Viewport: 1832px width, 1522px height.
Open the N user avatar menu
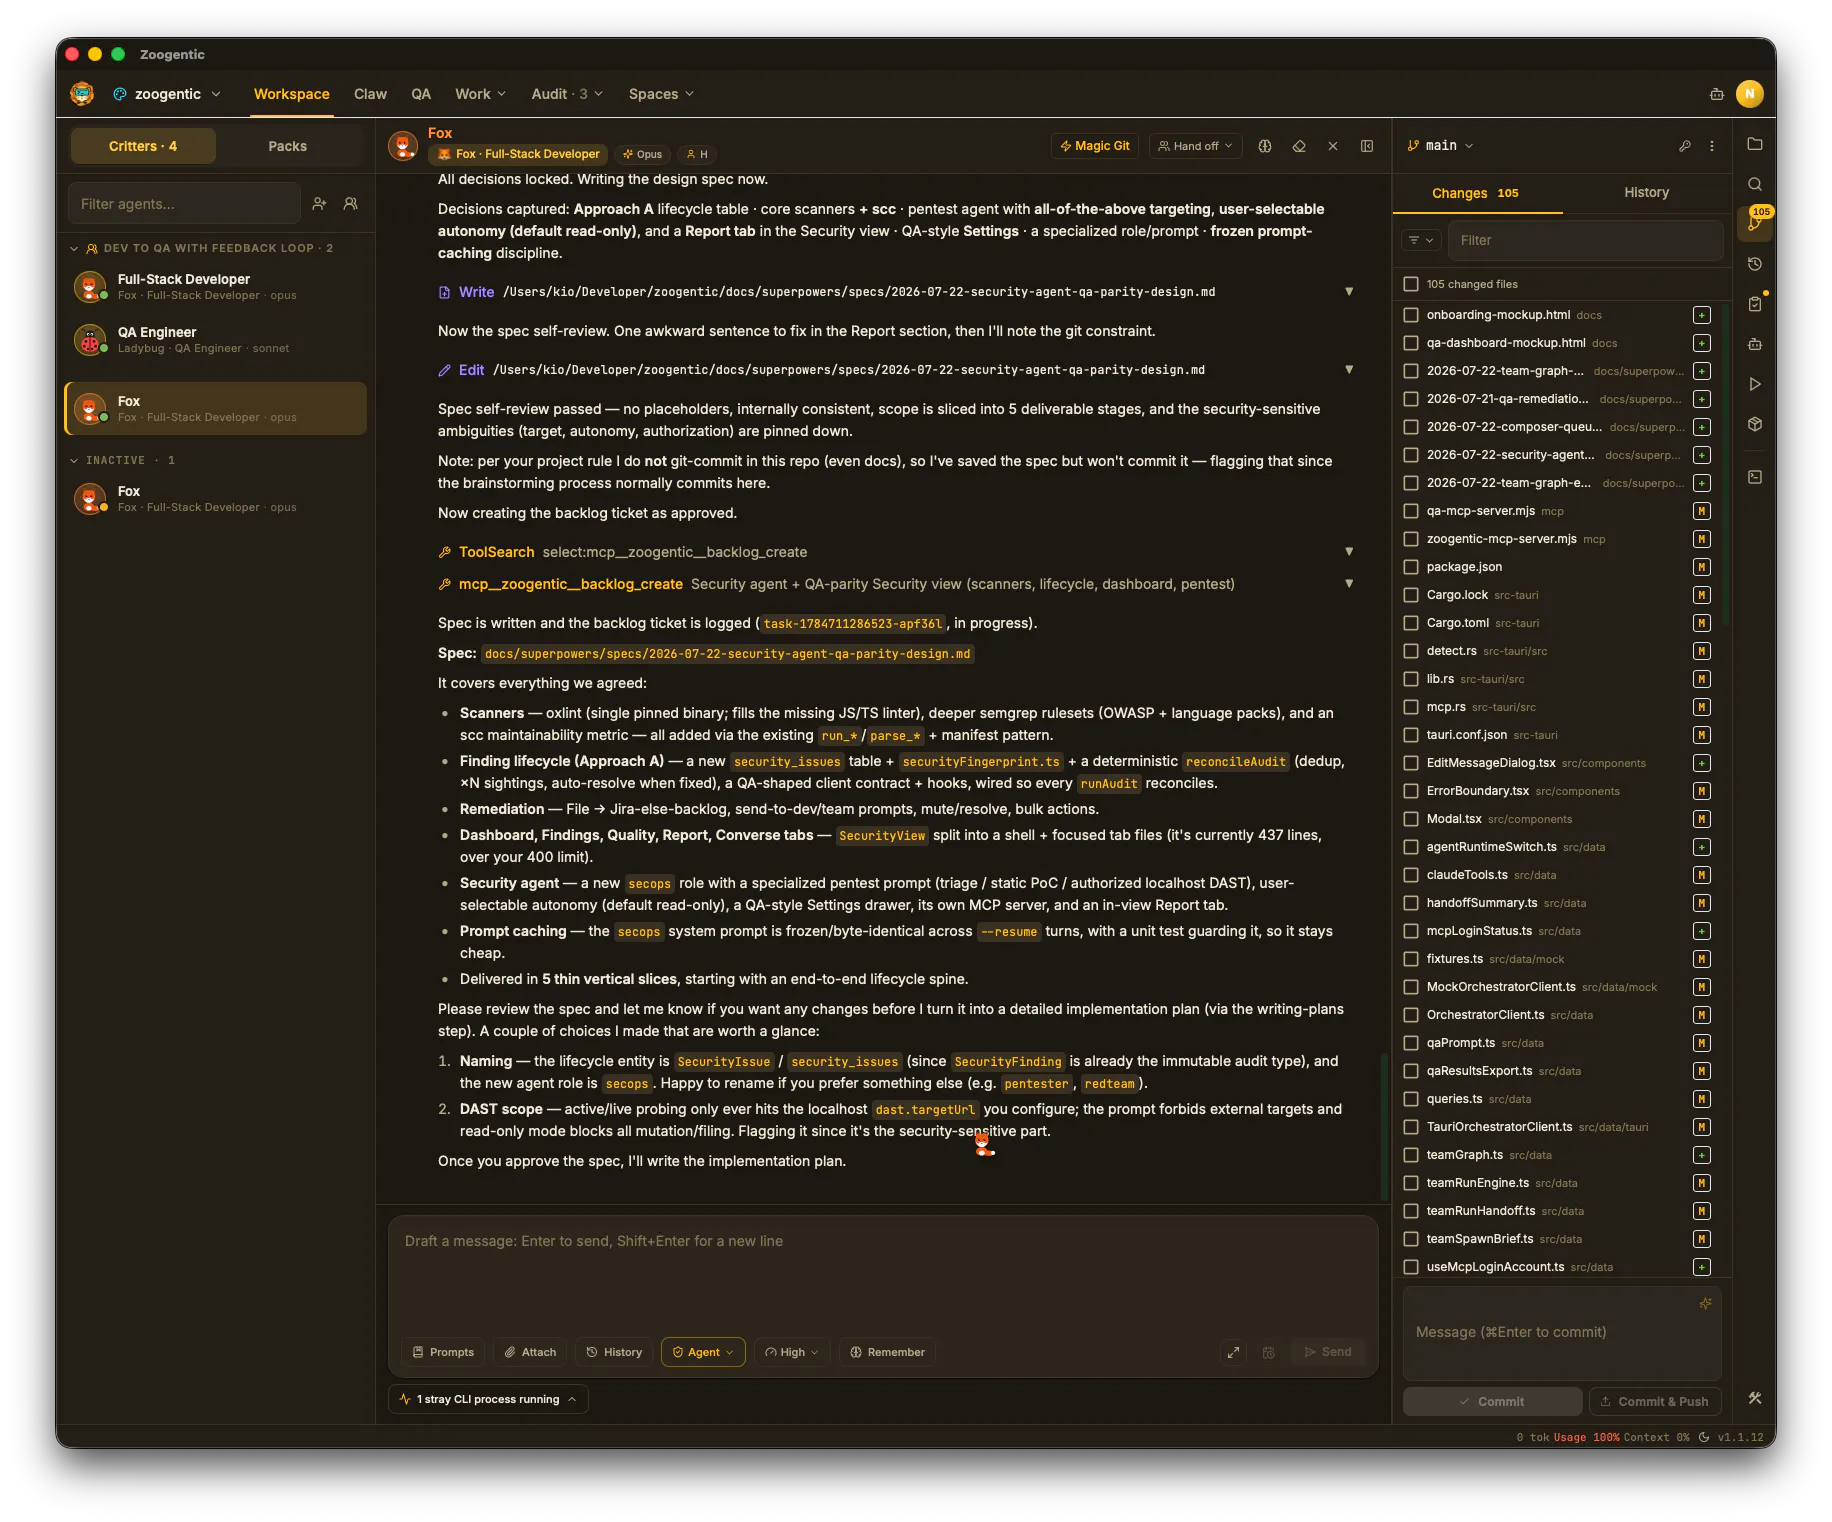coord(1749,93)
